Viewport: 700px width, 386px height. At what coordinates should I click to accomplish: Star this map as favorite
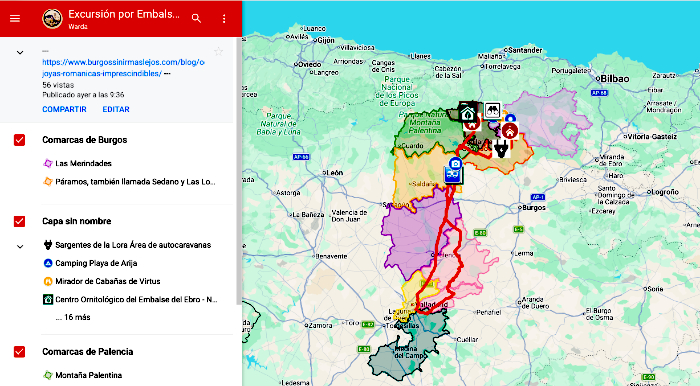pos(218,52)
